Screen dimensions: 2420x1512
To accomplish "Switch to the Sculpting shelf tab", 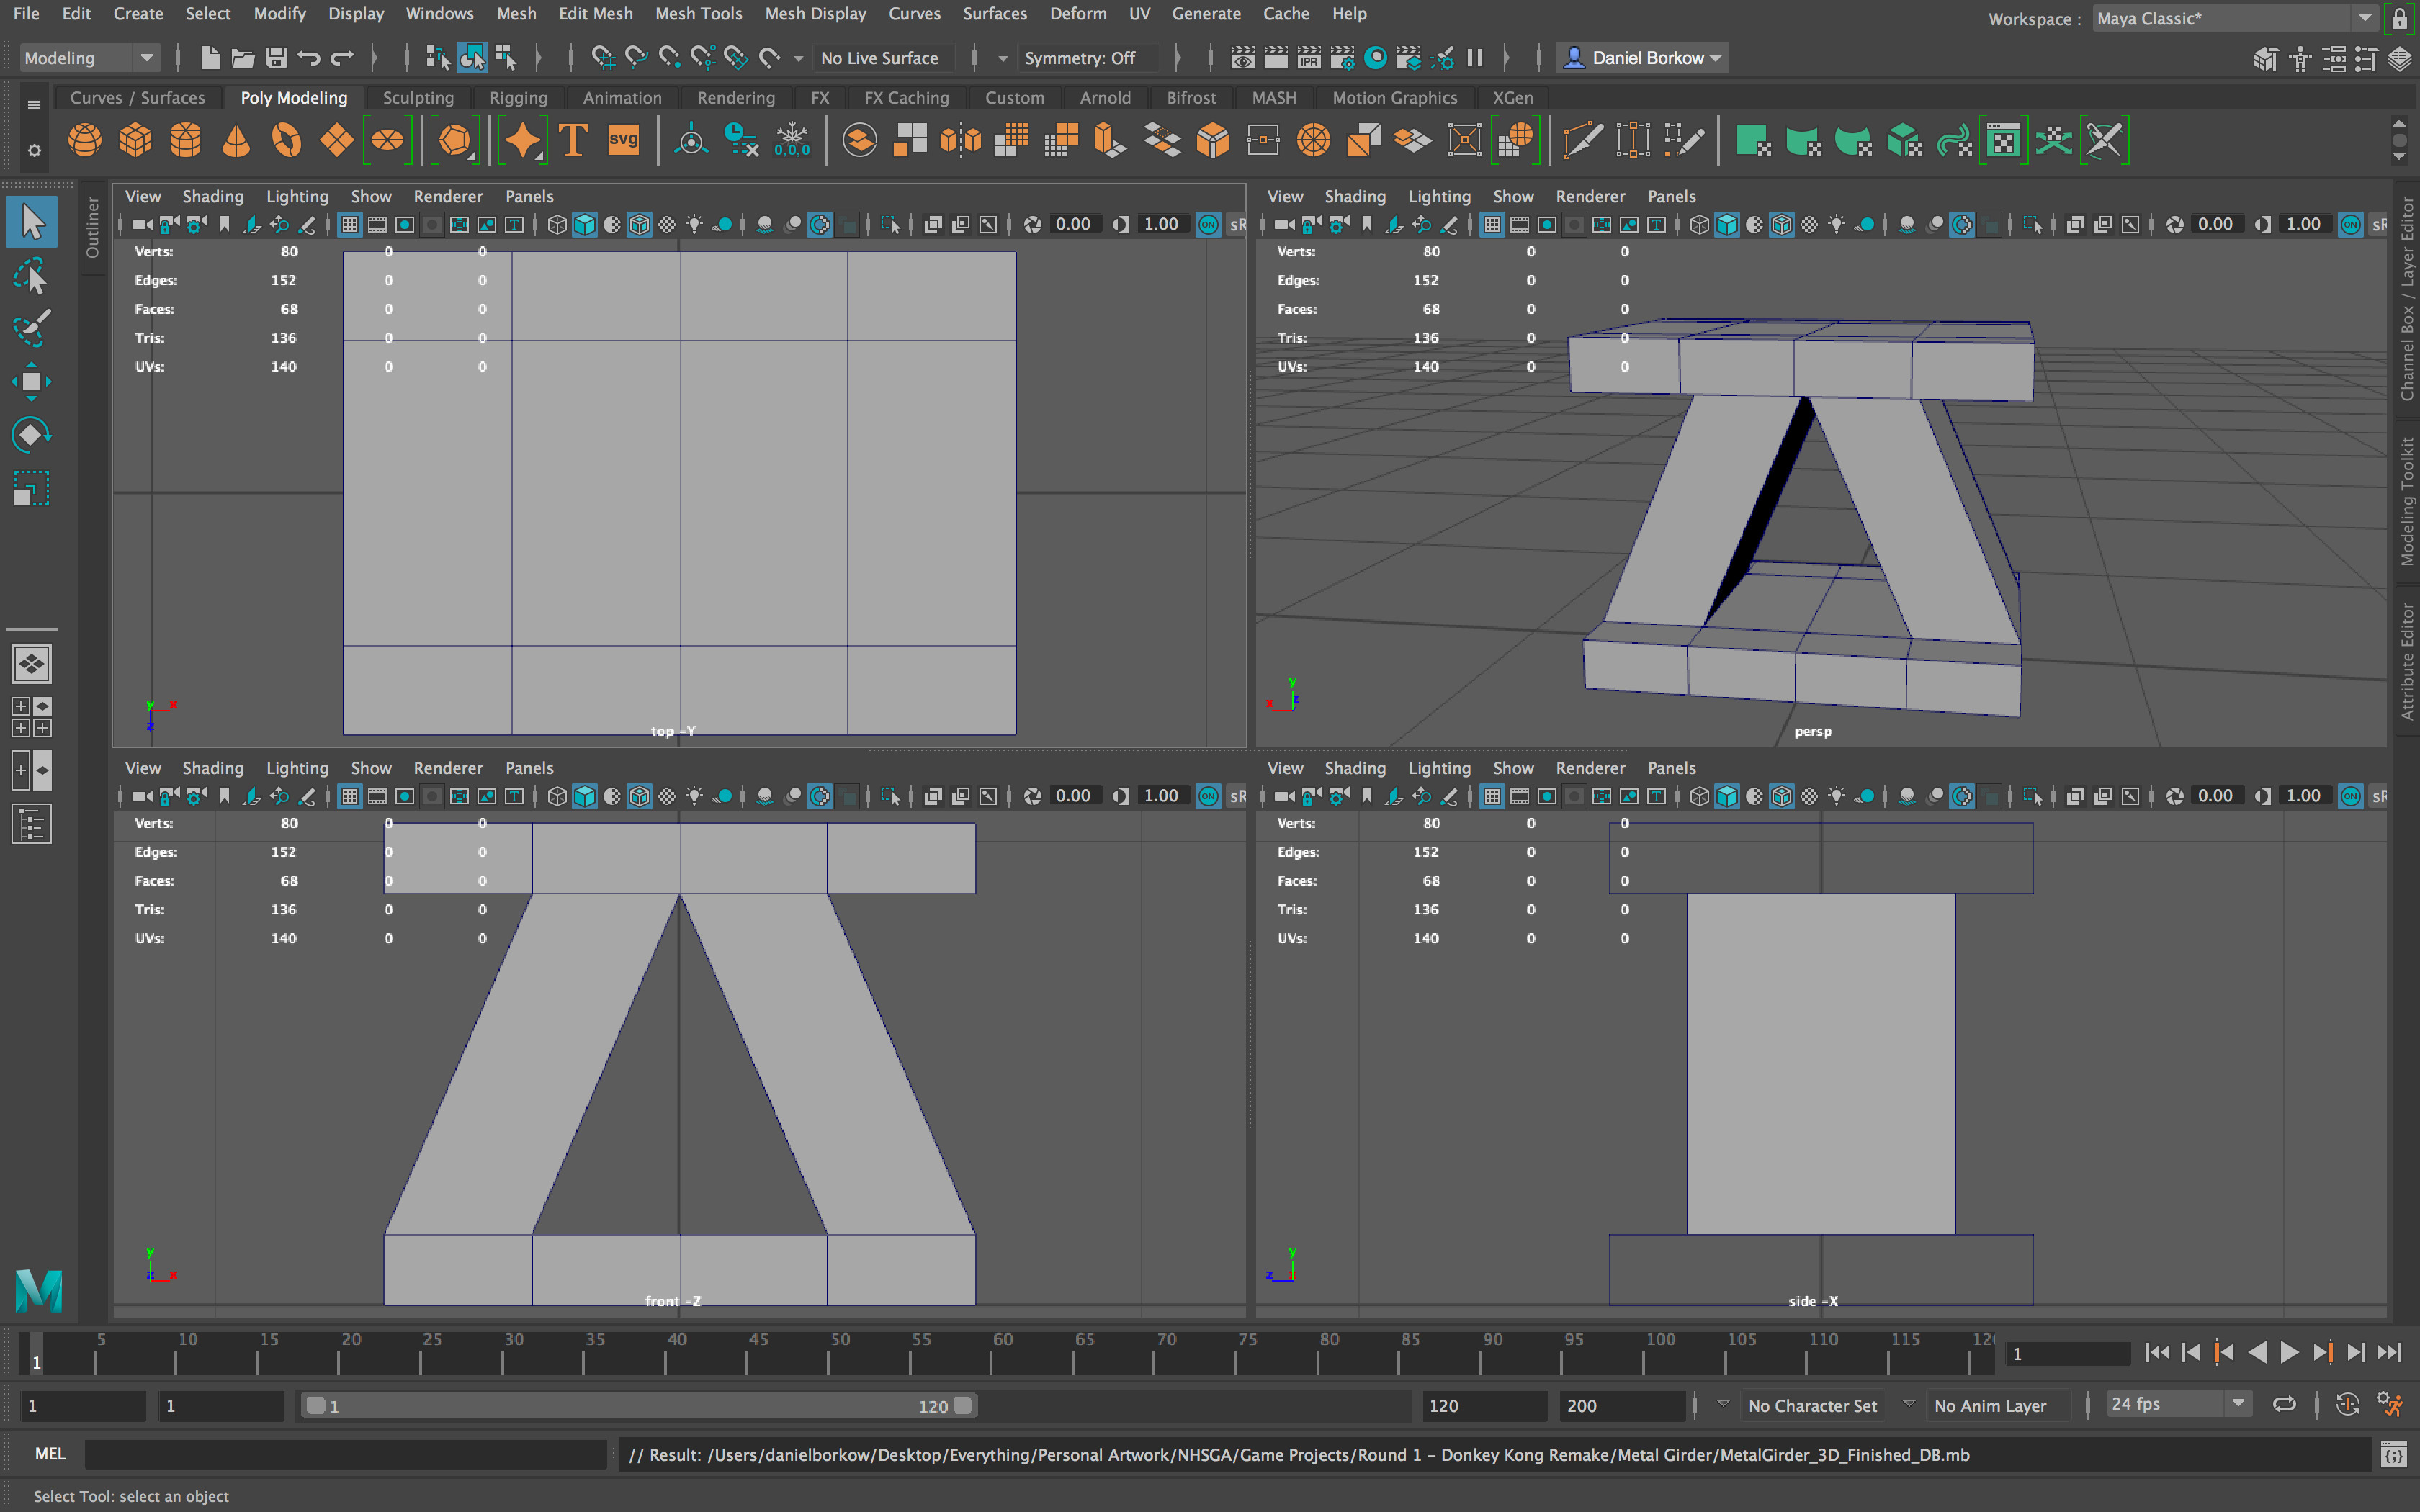I will click(x=418, y=98).
